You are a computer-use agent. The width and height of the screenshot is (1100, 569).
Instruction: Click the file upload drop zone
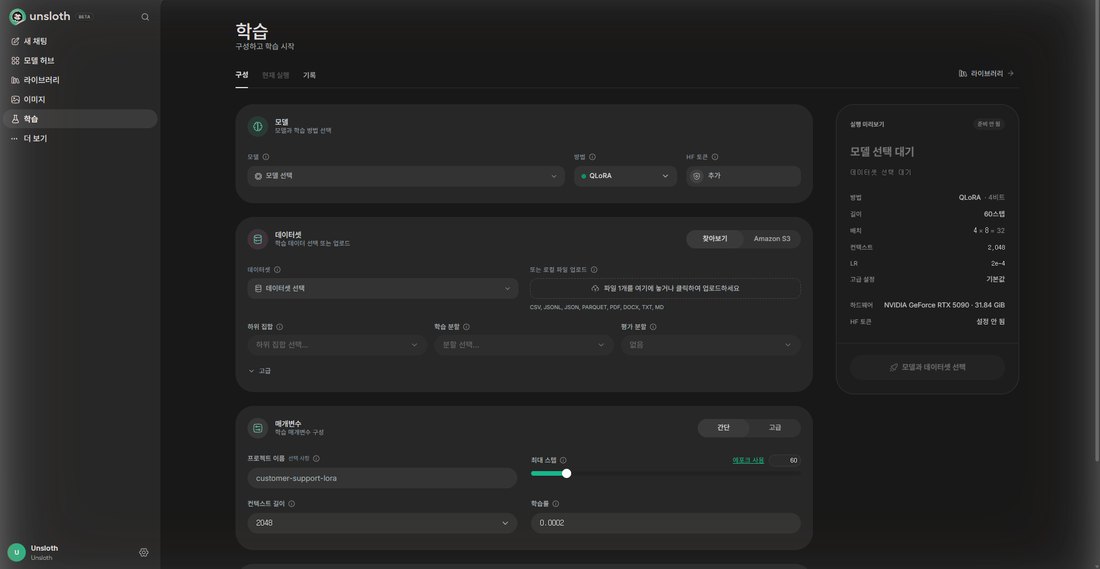coord(665,288)
